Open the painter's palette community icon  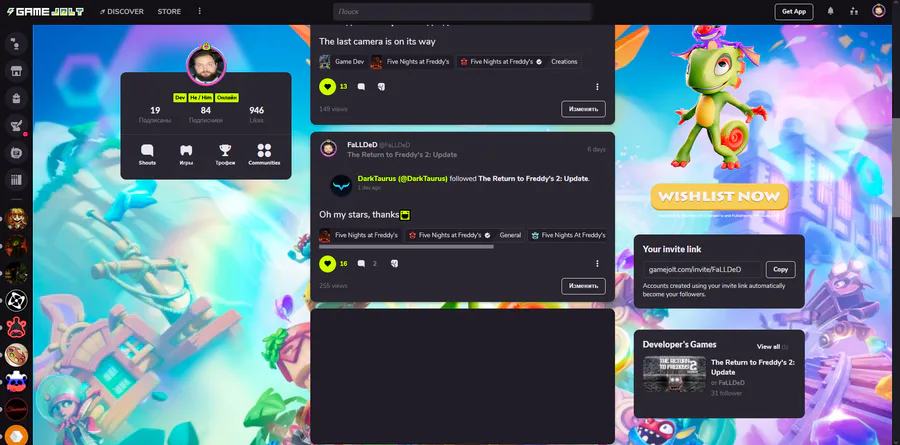pos(17,355)
